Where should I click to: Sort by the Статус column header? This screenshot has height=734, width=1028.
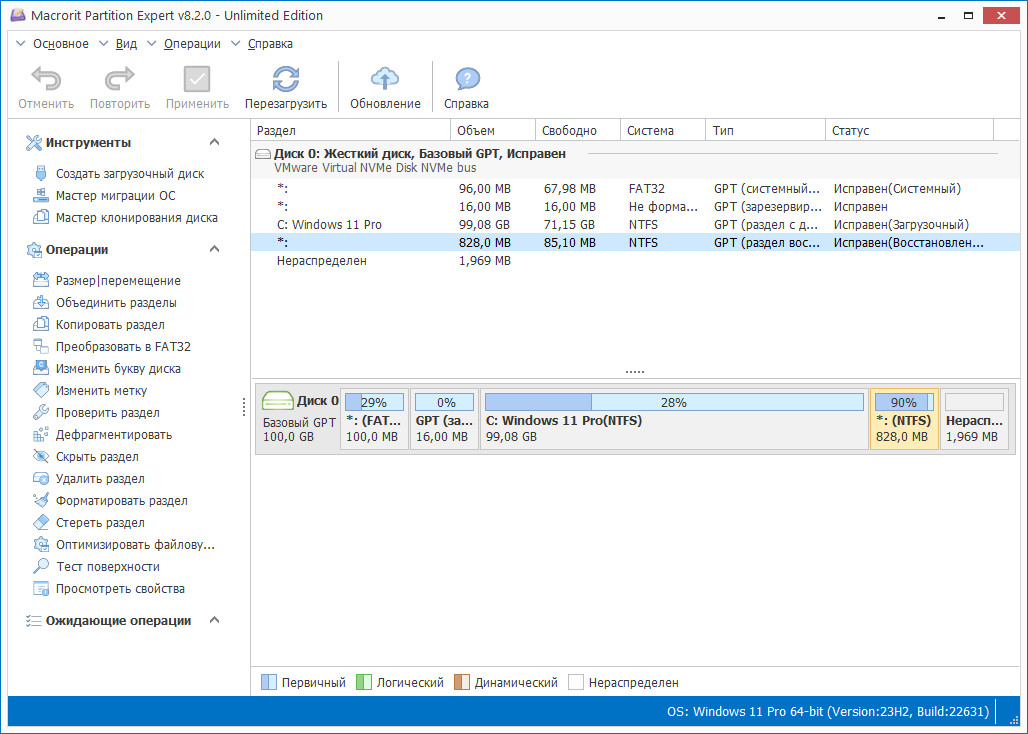click(910, 130)
